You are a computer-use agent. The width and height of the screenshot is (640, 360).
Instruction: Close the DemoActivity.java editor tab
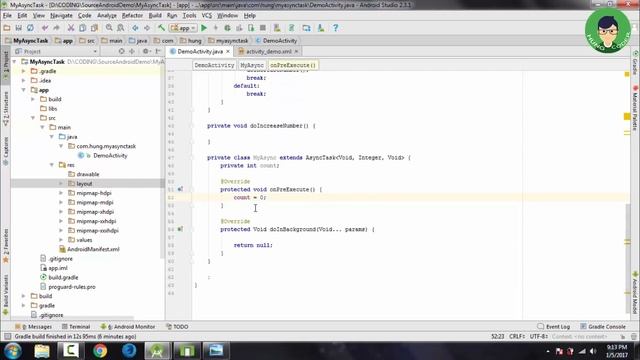point(228,51)
